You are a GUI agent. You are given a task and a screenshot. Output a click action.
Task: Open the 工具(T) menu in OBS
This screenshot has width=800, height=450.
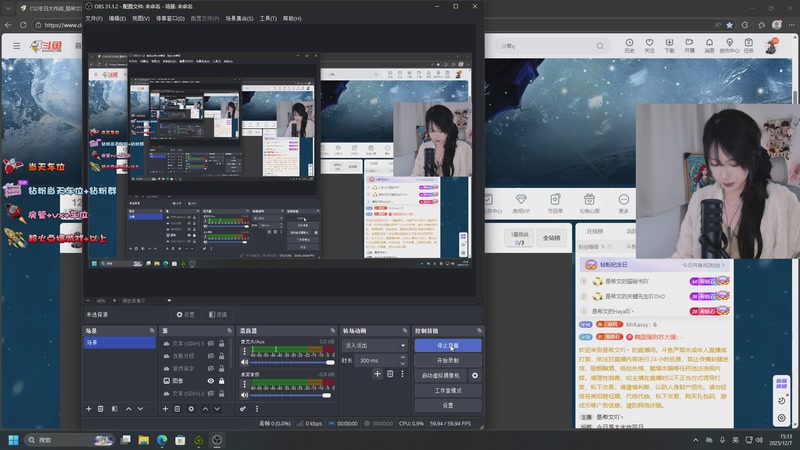(268, 18)
